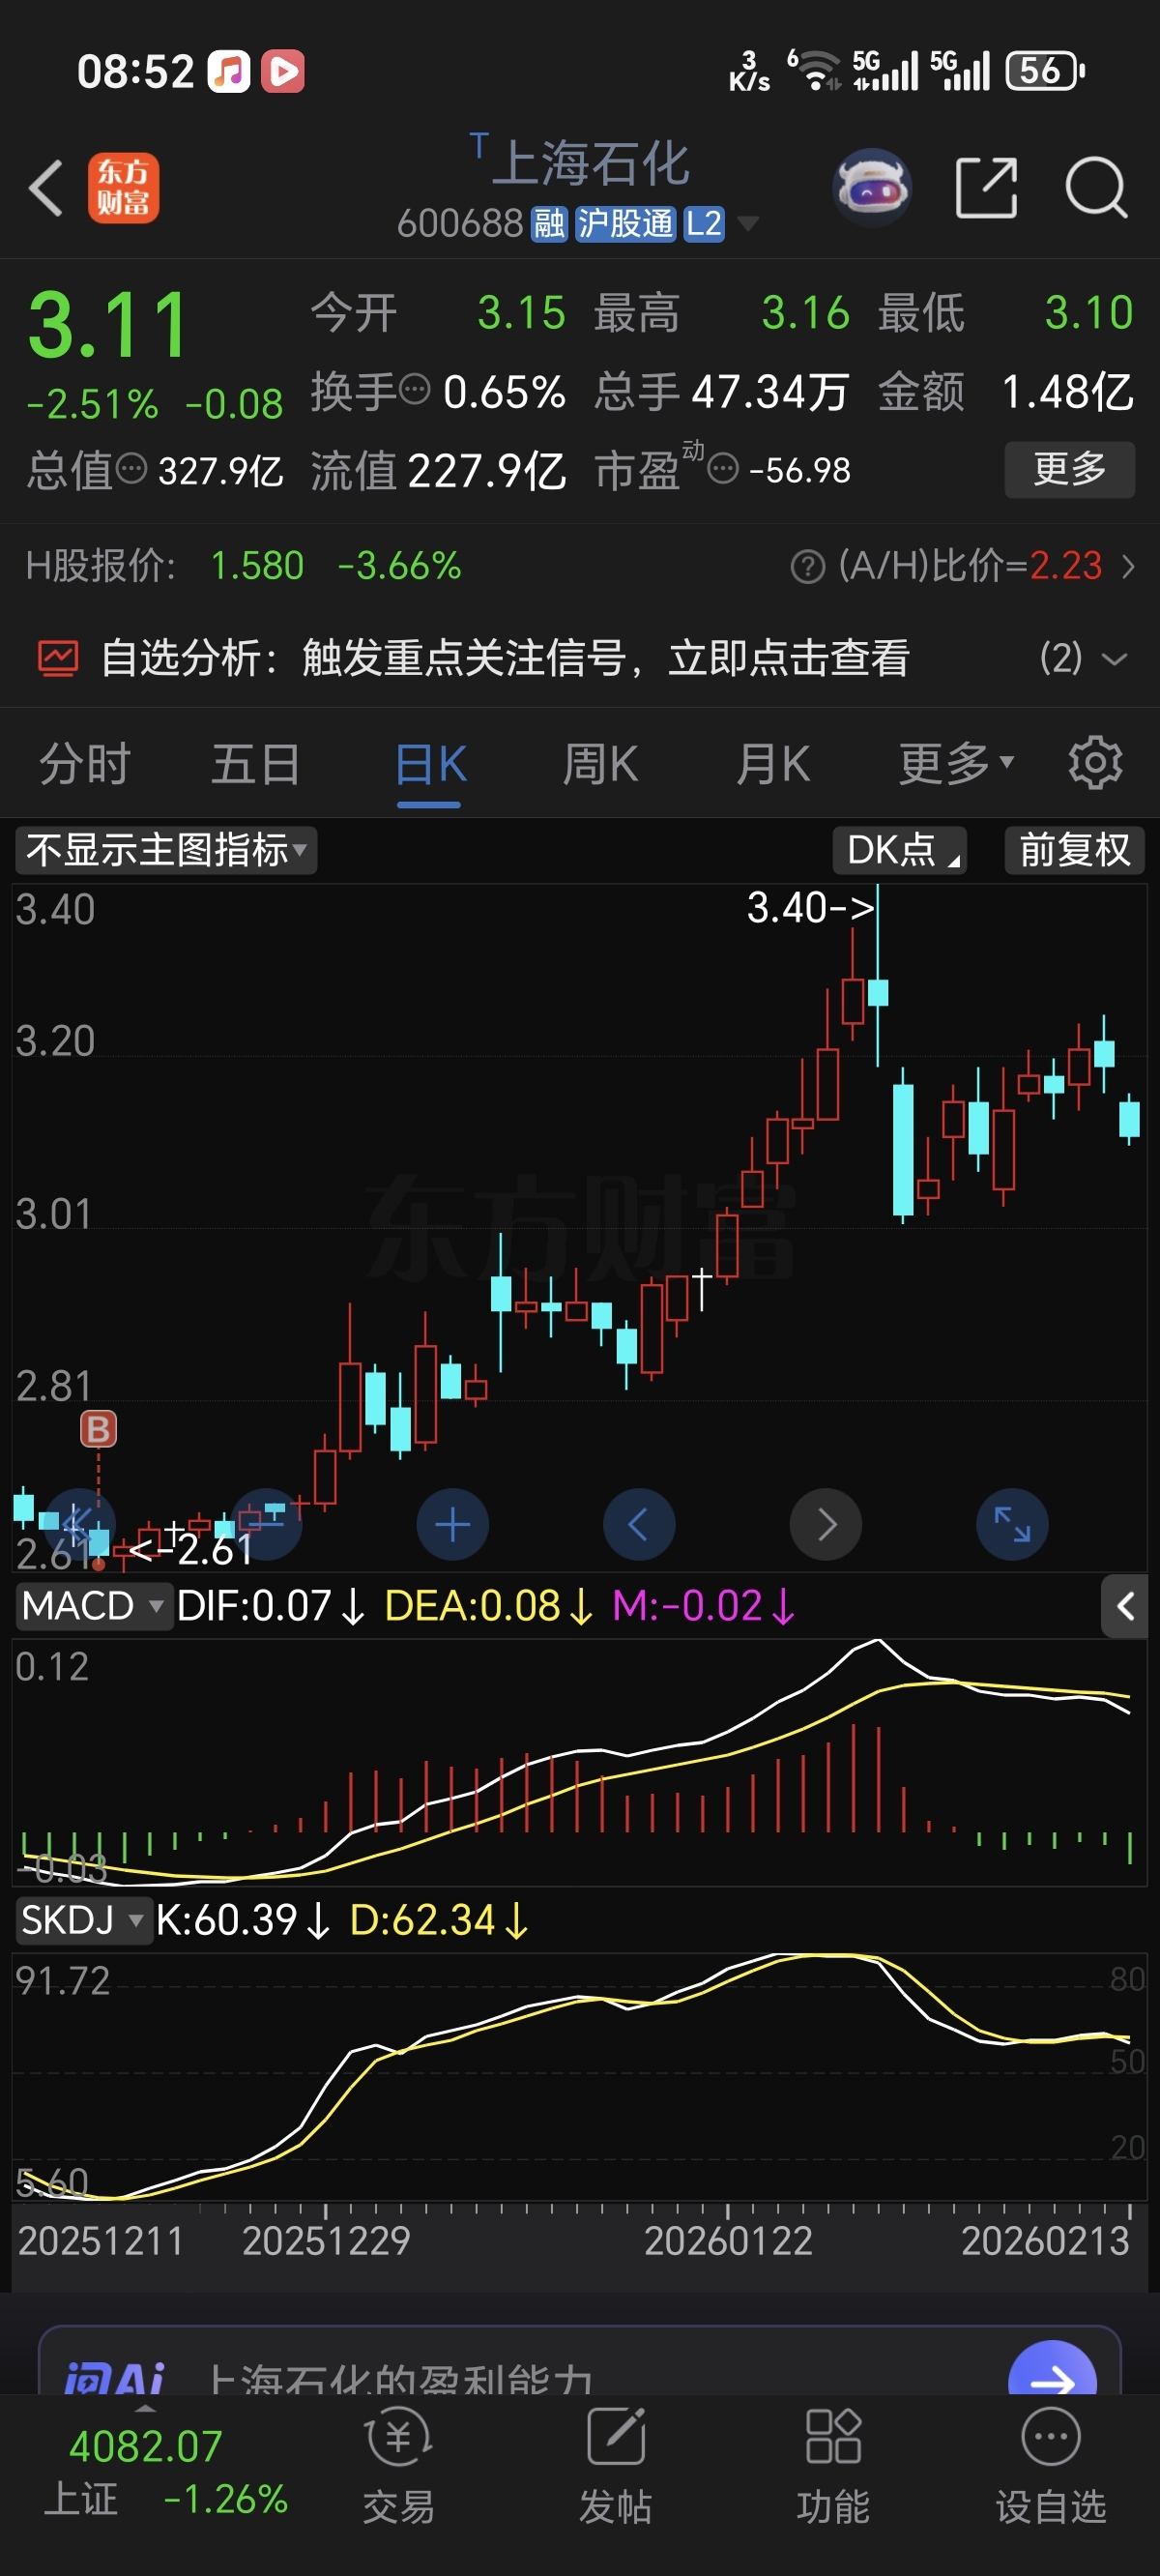Viewport: 1160px width, 2576px height.
Task: Switch to 月K tab
Action: [772, 764]
